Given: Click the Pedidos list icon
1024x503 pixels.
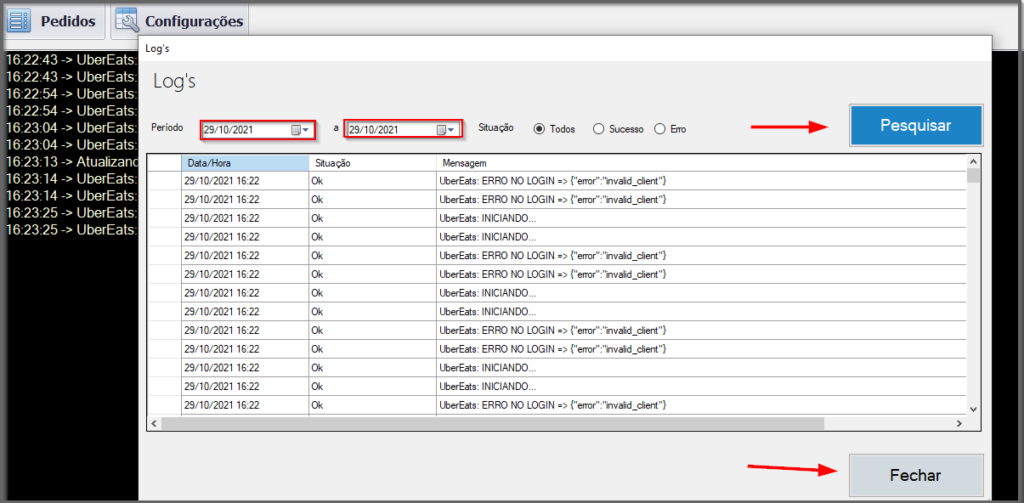Looking at the screenshot, I should click(x=20, y=20).
